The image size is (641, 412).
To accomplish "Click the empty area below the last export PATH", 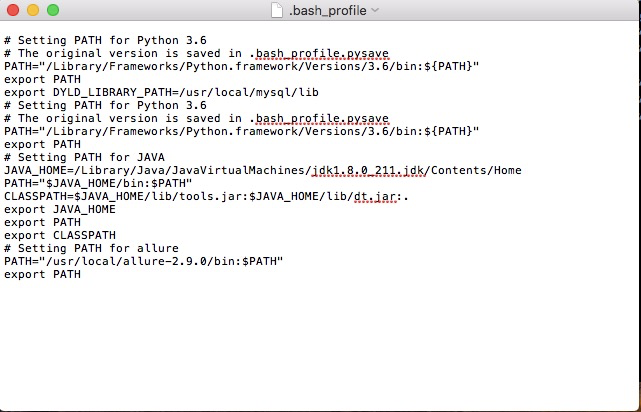I will coord(319,343).
